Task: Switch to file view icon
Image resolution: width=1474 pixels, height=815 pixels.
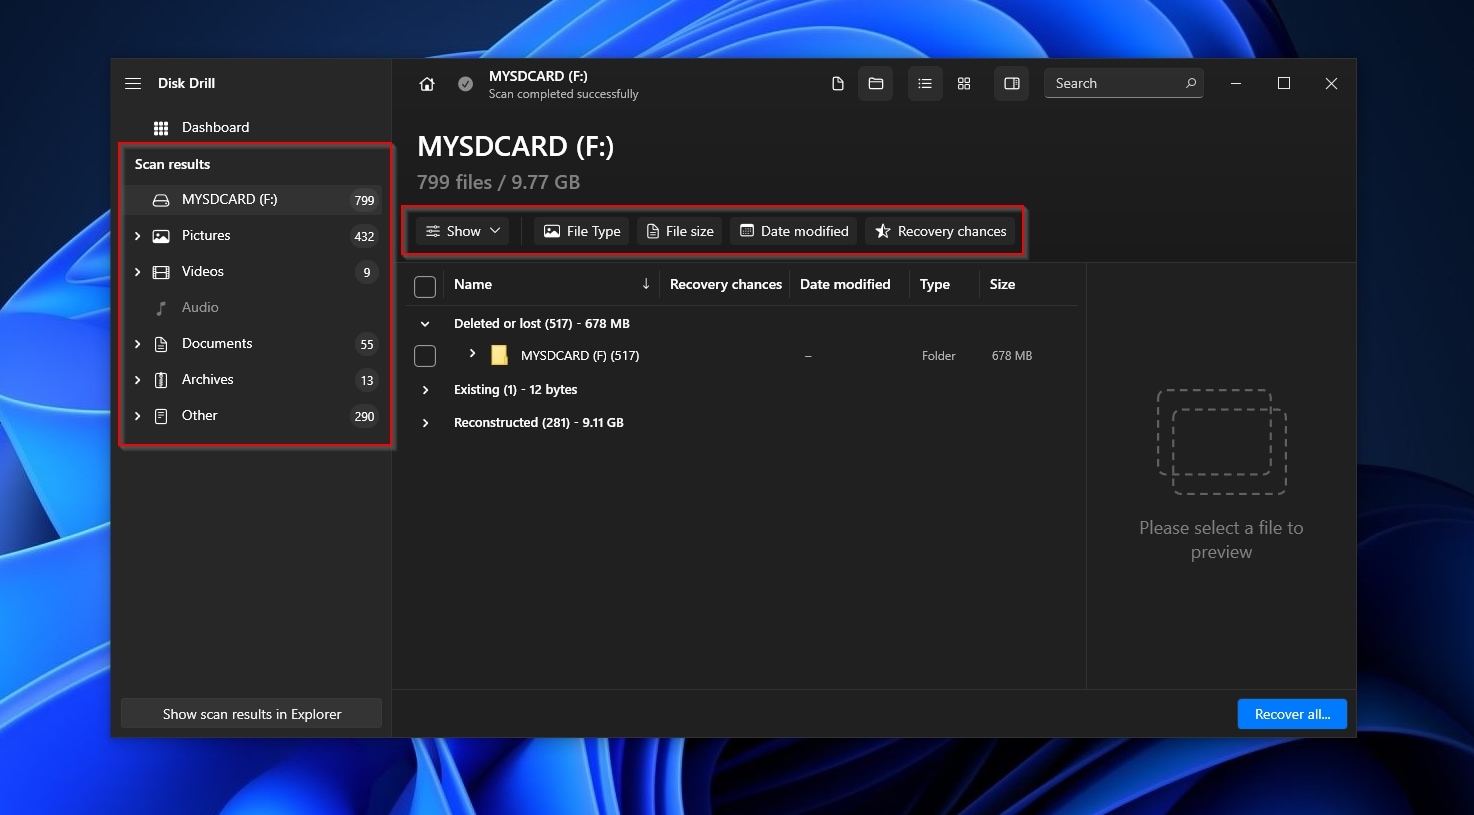Action: click(x=838, y=84)
